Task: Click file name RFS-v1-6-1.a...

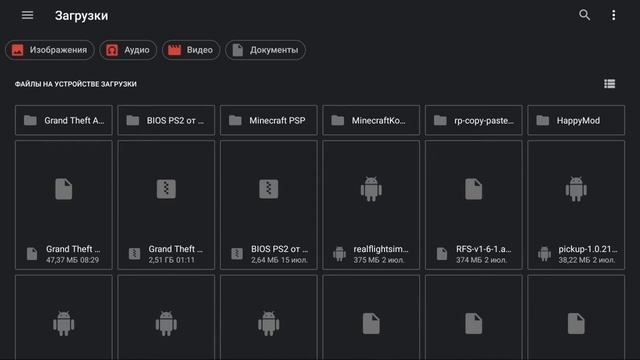Action: (484, 249)
